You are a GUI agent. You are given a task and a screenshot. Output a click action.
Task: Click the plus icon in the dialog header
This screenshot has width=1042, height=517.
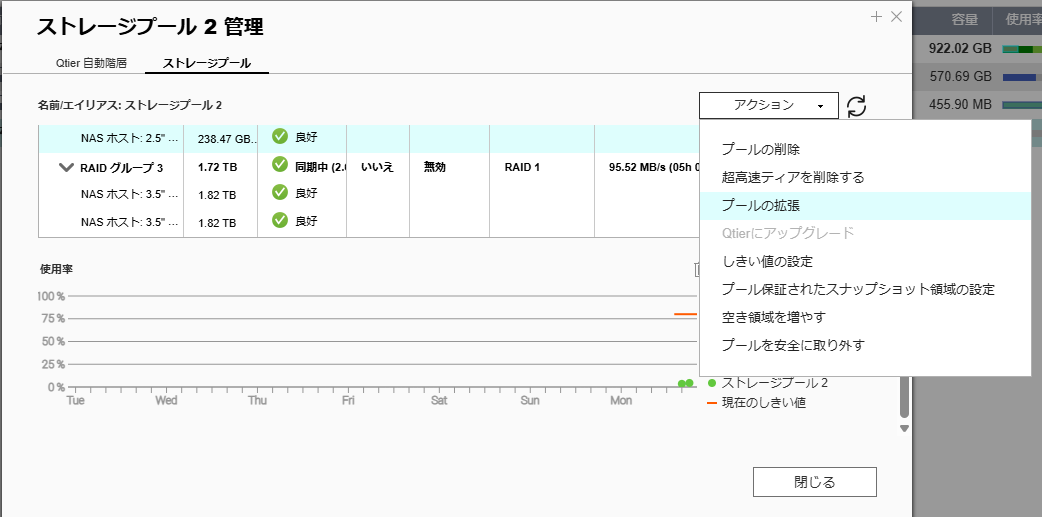(x=876, y=17)
